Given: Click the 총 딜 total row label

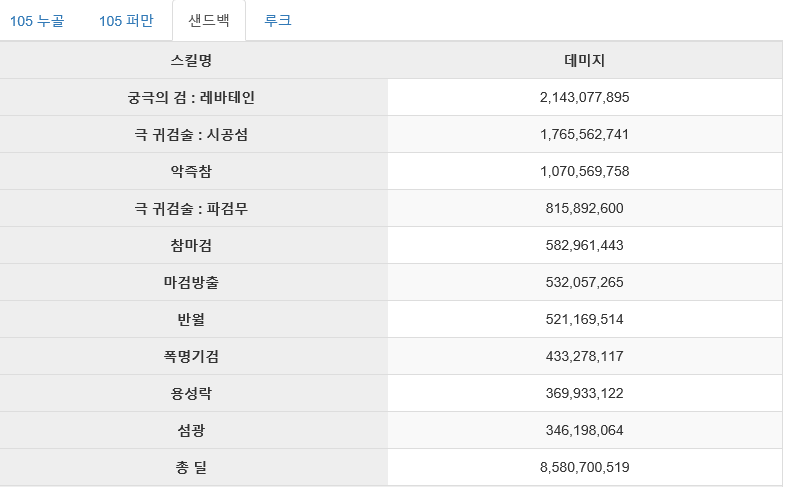Looking at the screenshot, I should (191, 467).
